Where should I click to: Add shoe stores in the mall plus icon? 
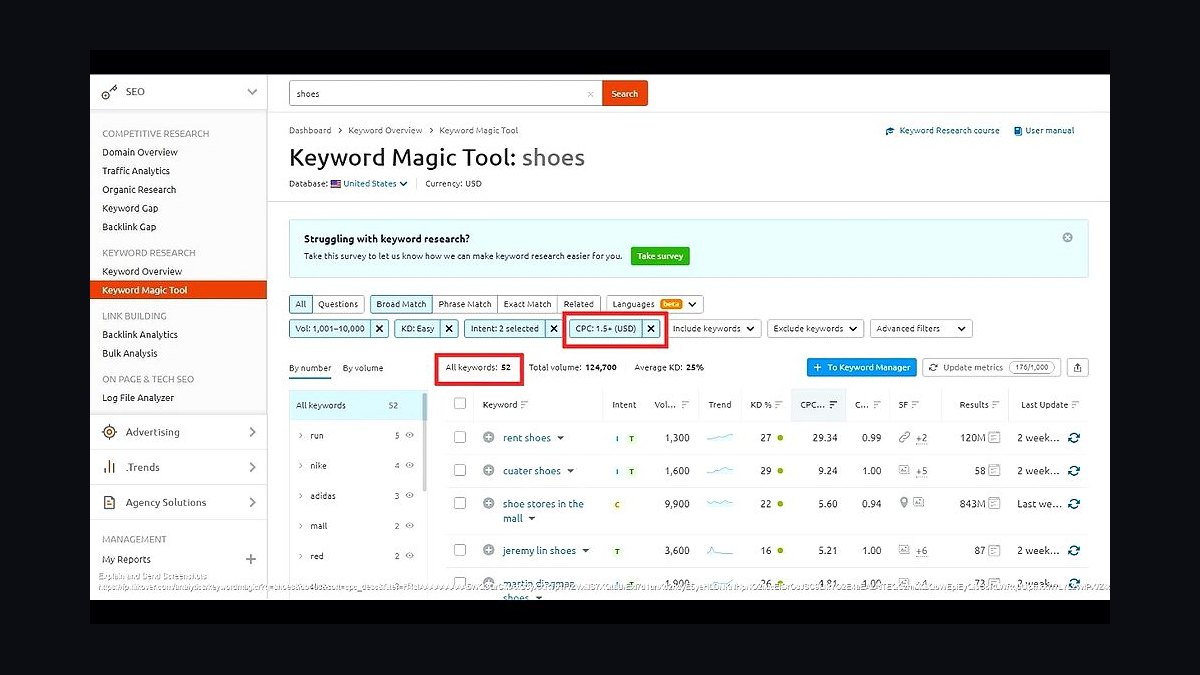(x=489, y=504)
